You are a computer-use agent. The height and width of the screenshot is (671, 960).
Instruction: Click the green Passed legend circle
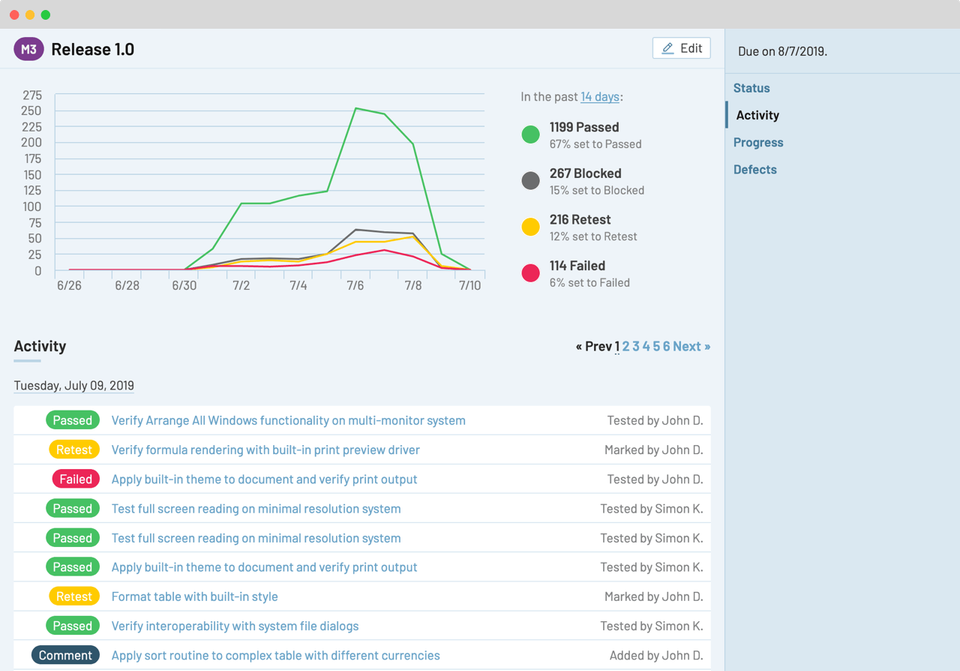[531, 135]
